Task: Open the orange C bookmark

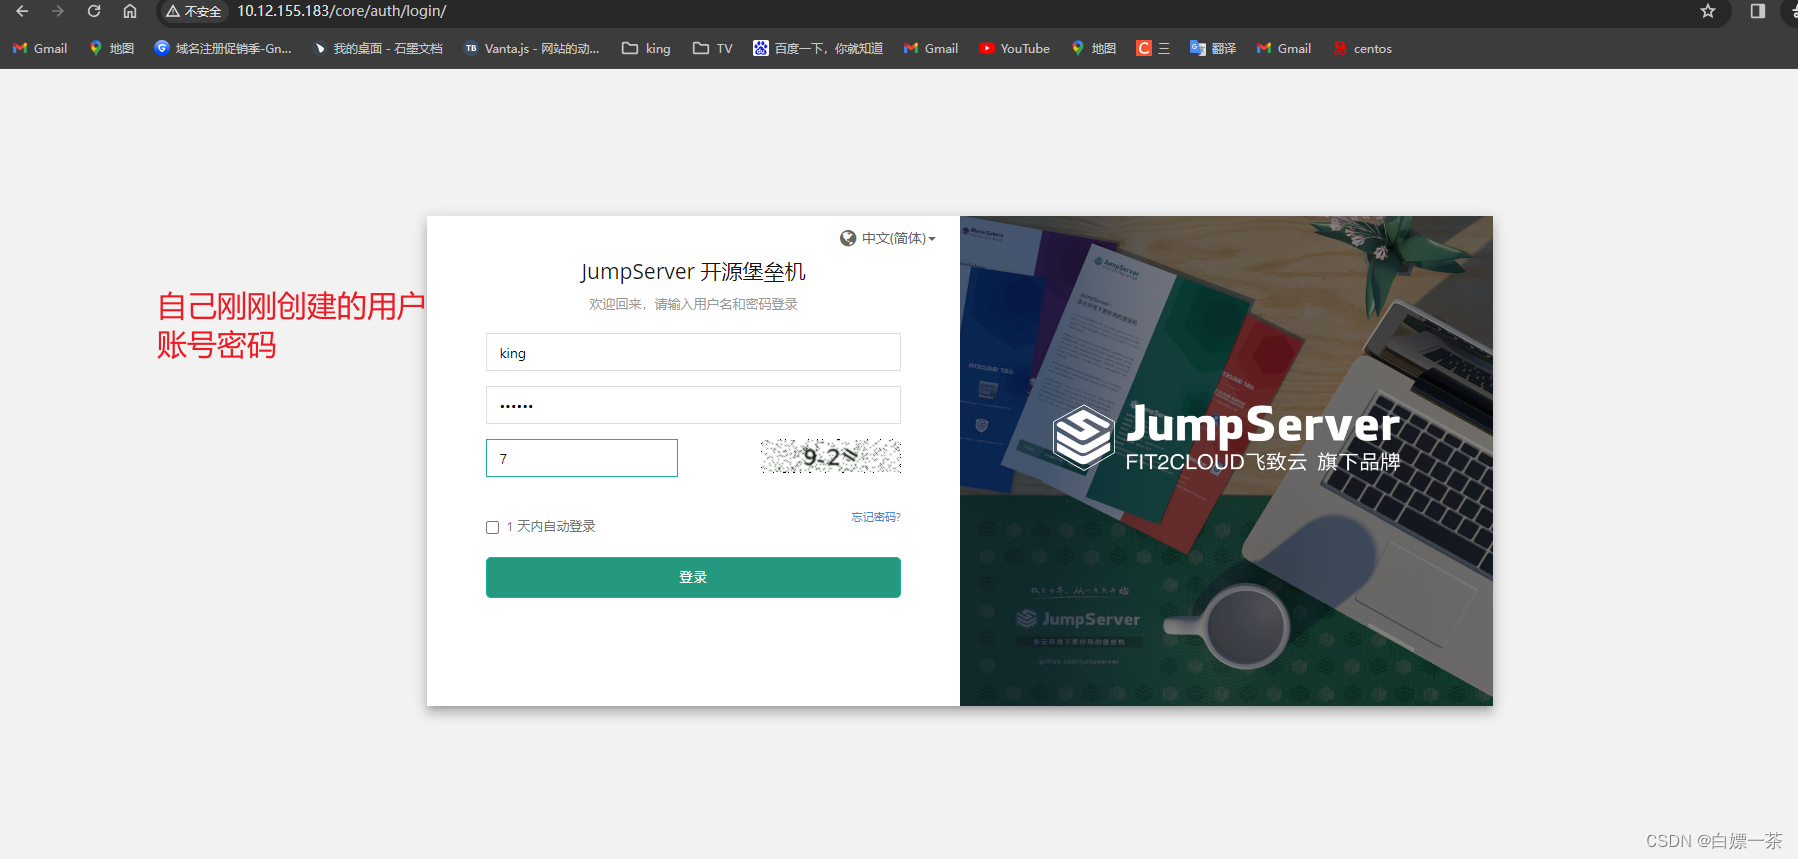Action: pos(1153,48)
